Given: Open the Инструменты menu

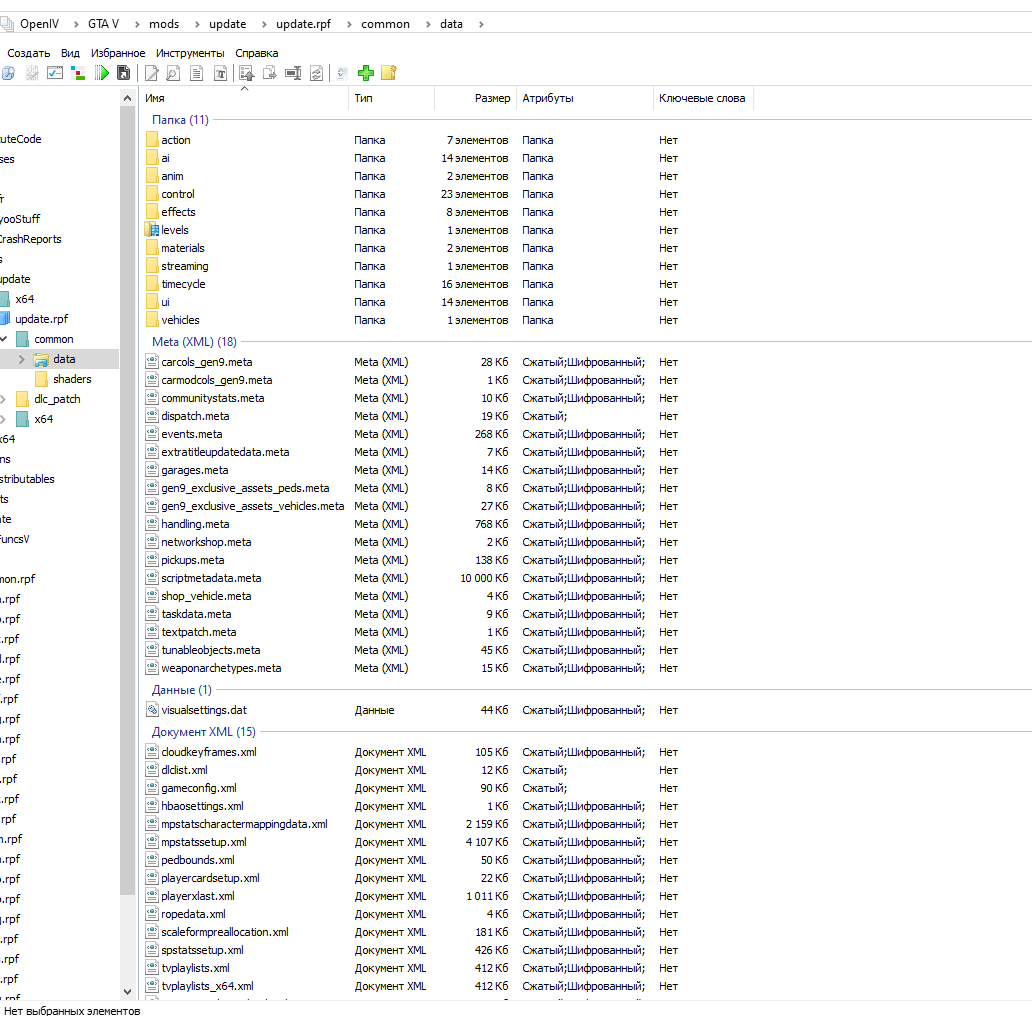Looking at the screenshot, I should [x=190, y=53].
